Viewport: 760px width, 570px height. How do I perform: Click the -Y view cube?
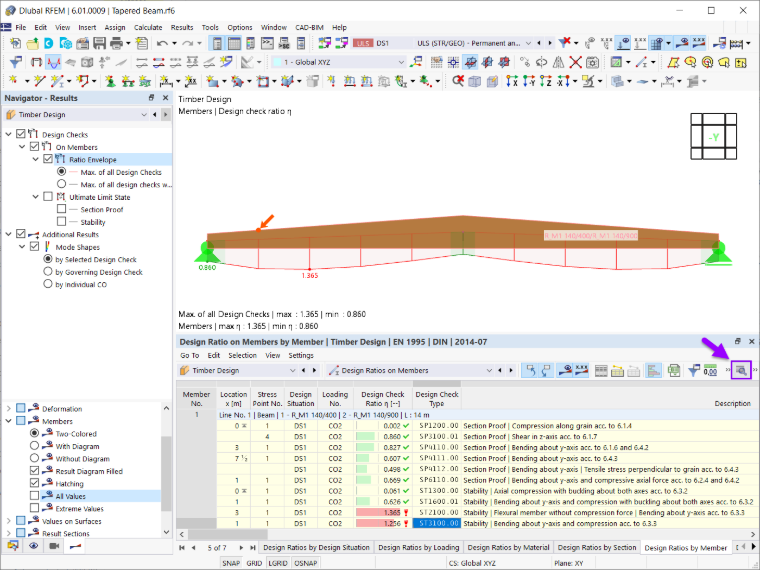pos(713,138)
